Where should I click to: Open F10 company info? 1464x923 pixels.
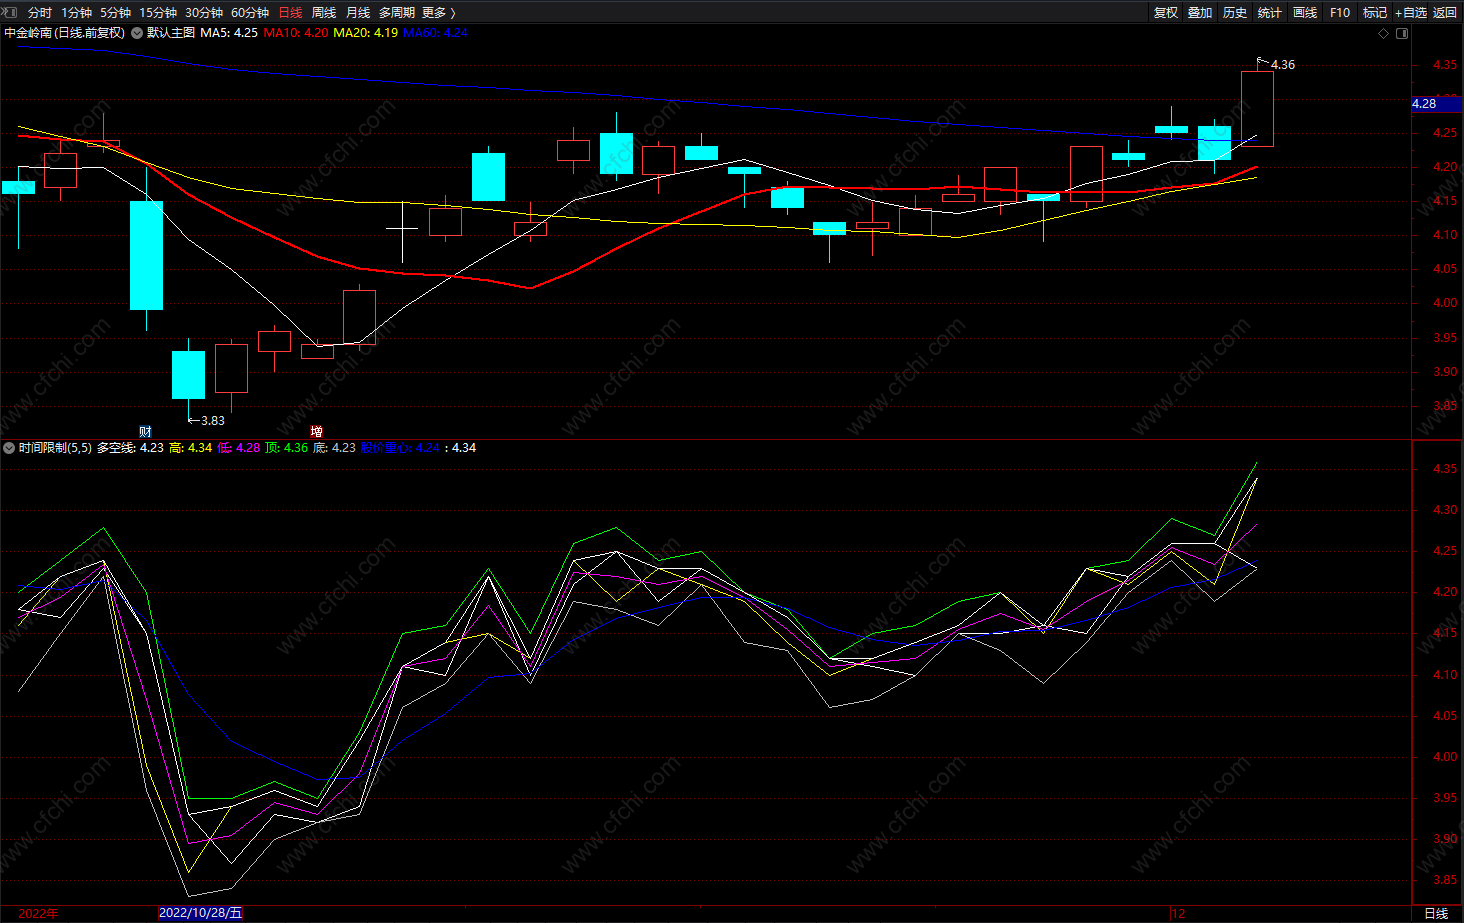point(1340,12)
